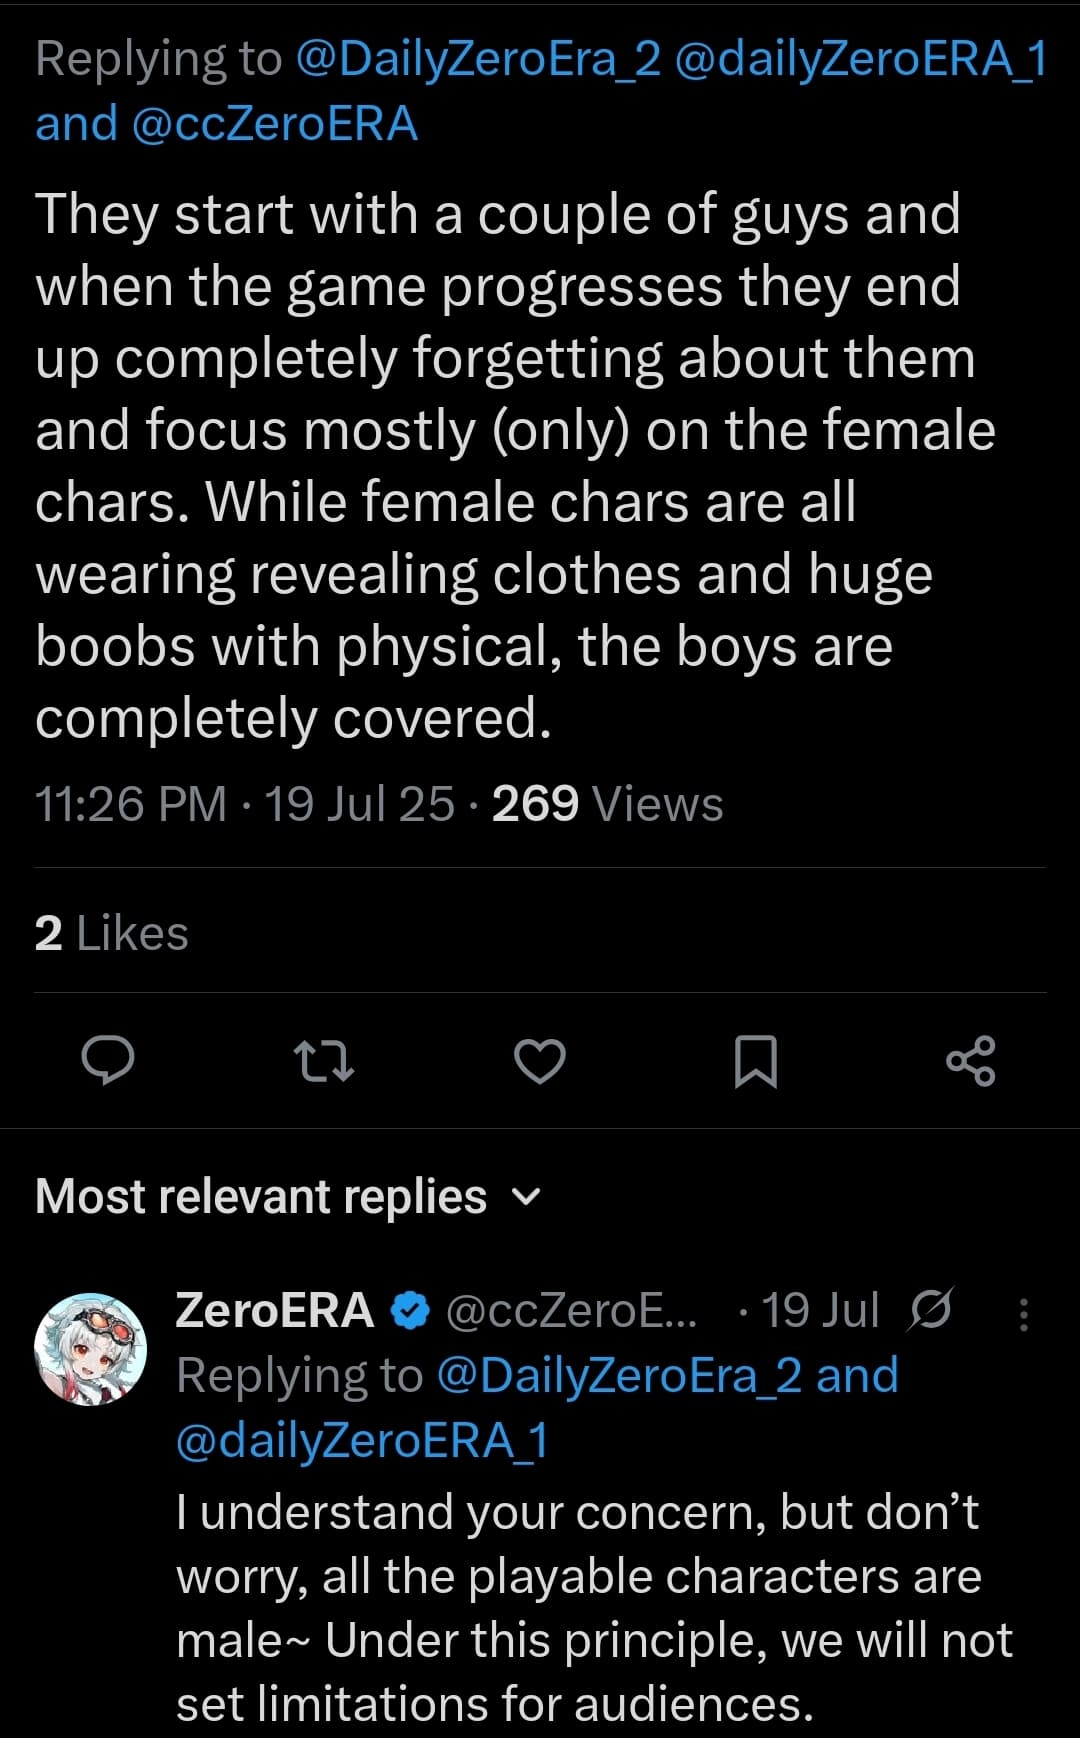Viewport: 1080px width, 1738px height.
Task: Open three-dot menu on ZeroERA reply
Action: point(1023,1314)
